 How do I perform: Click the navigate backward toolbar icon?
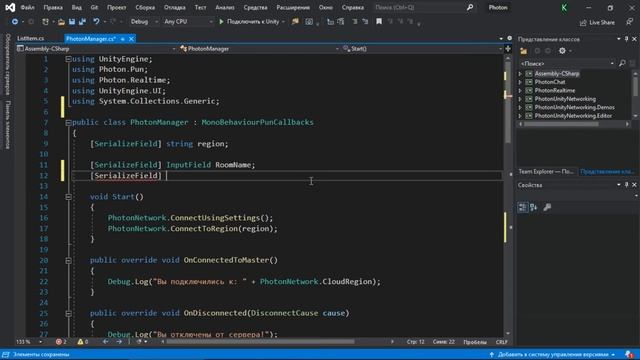point(15,22)
